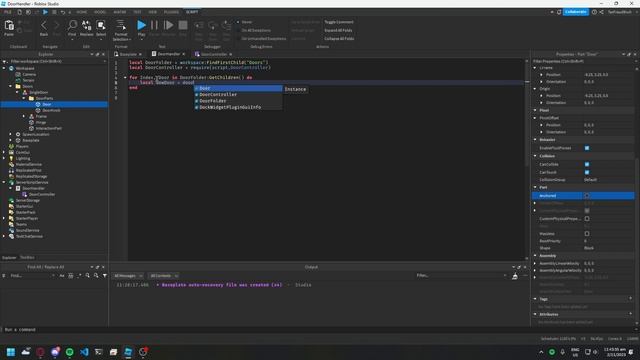This screenshot has height=360, width=640.
Task: Open the HOME ribbon tab
Action: [x=82, y=12]
